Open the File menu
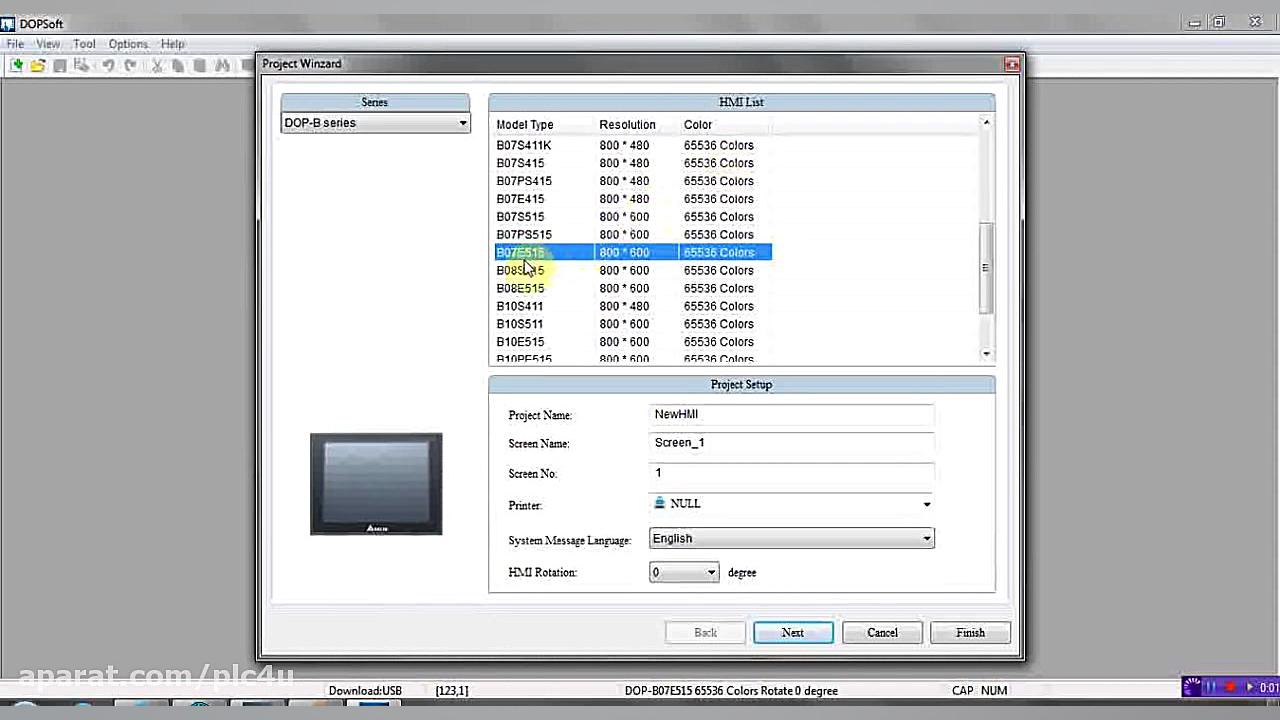Viewport: 1280px width, 720px height. pyautogui.click(x=15, y=44)
